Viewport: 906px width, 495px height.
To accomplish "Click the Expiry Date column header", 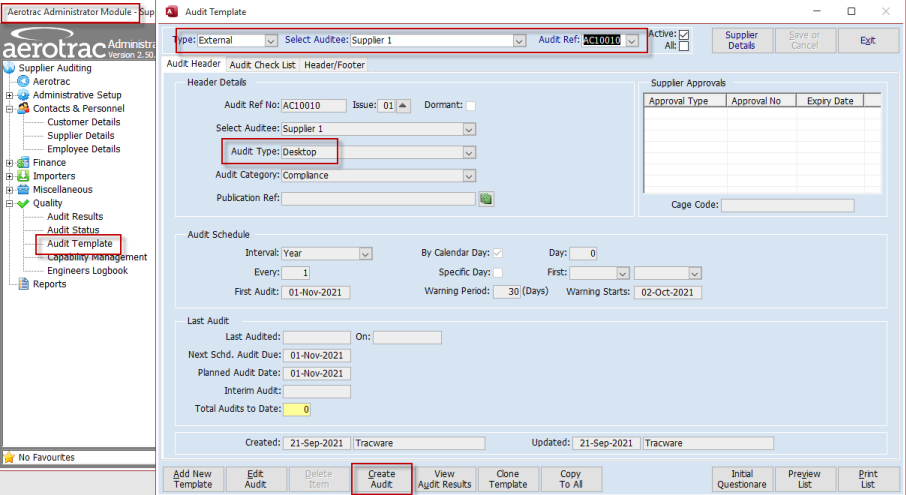I will (830, 101).
